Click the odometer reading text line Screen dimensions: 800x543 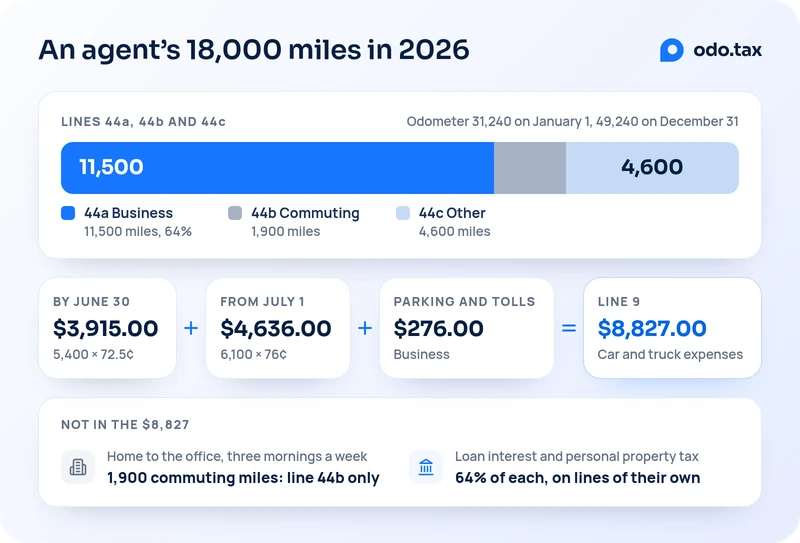(x=572, y=121)
